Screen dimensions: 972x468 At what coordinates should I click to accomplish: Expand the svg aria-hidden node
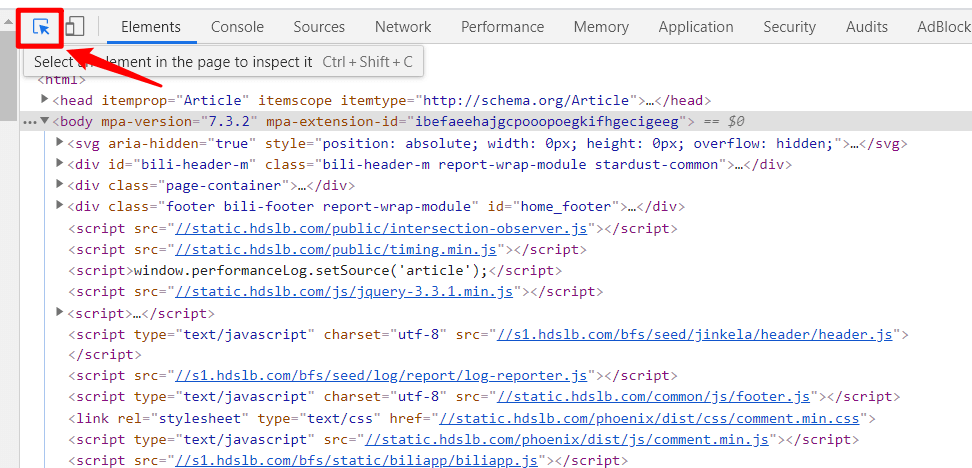(x=60, y=143)
